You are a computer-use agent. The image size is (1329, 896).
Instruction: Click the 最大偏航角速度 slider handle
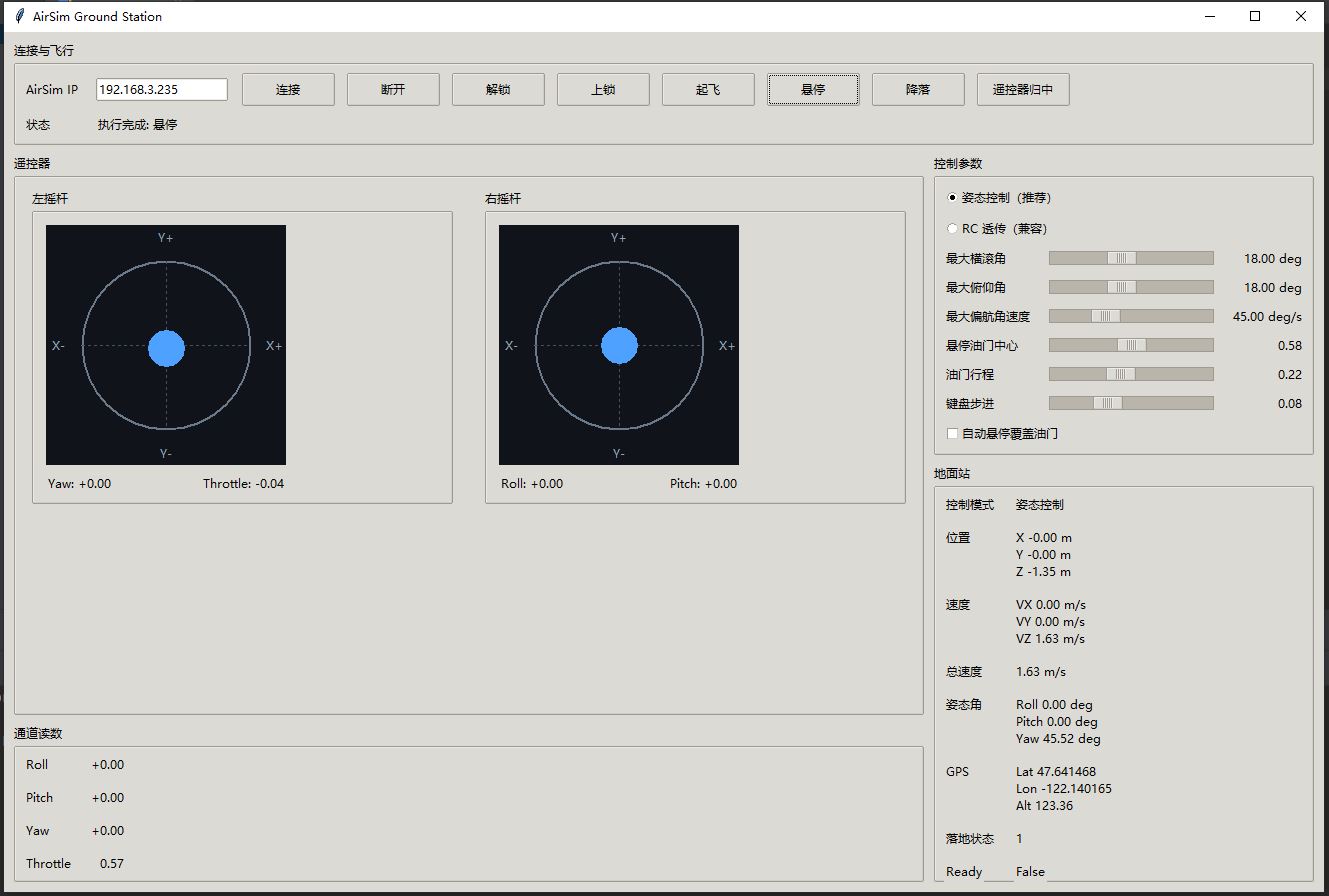click(1106, 316)
